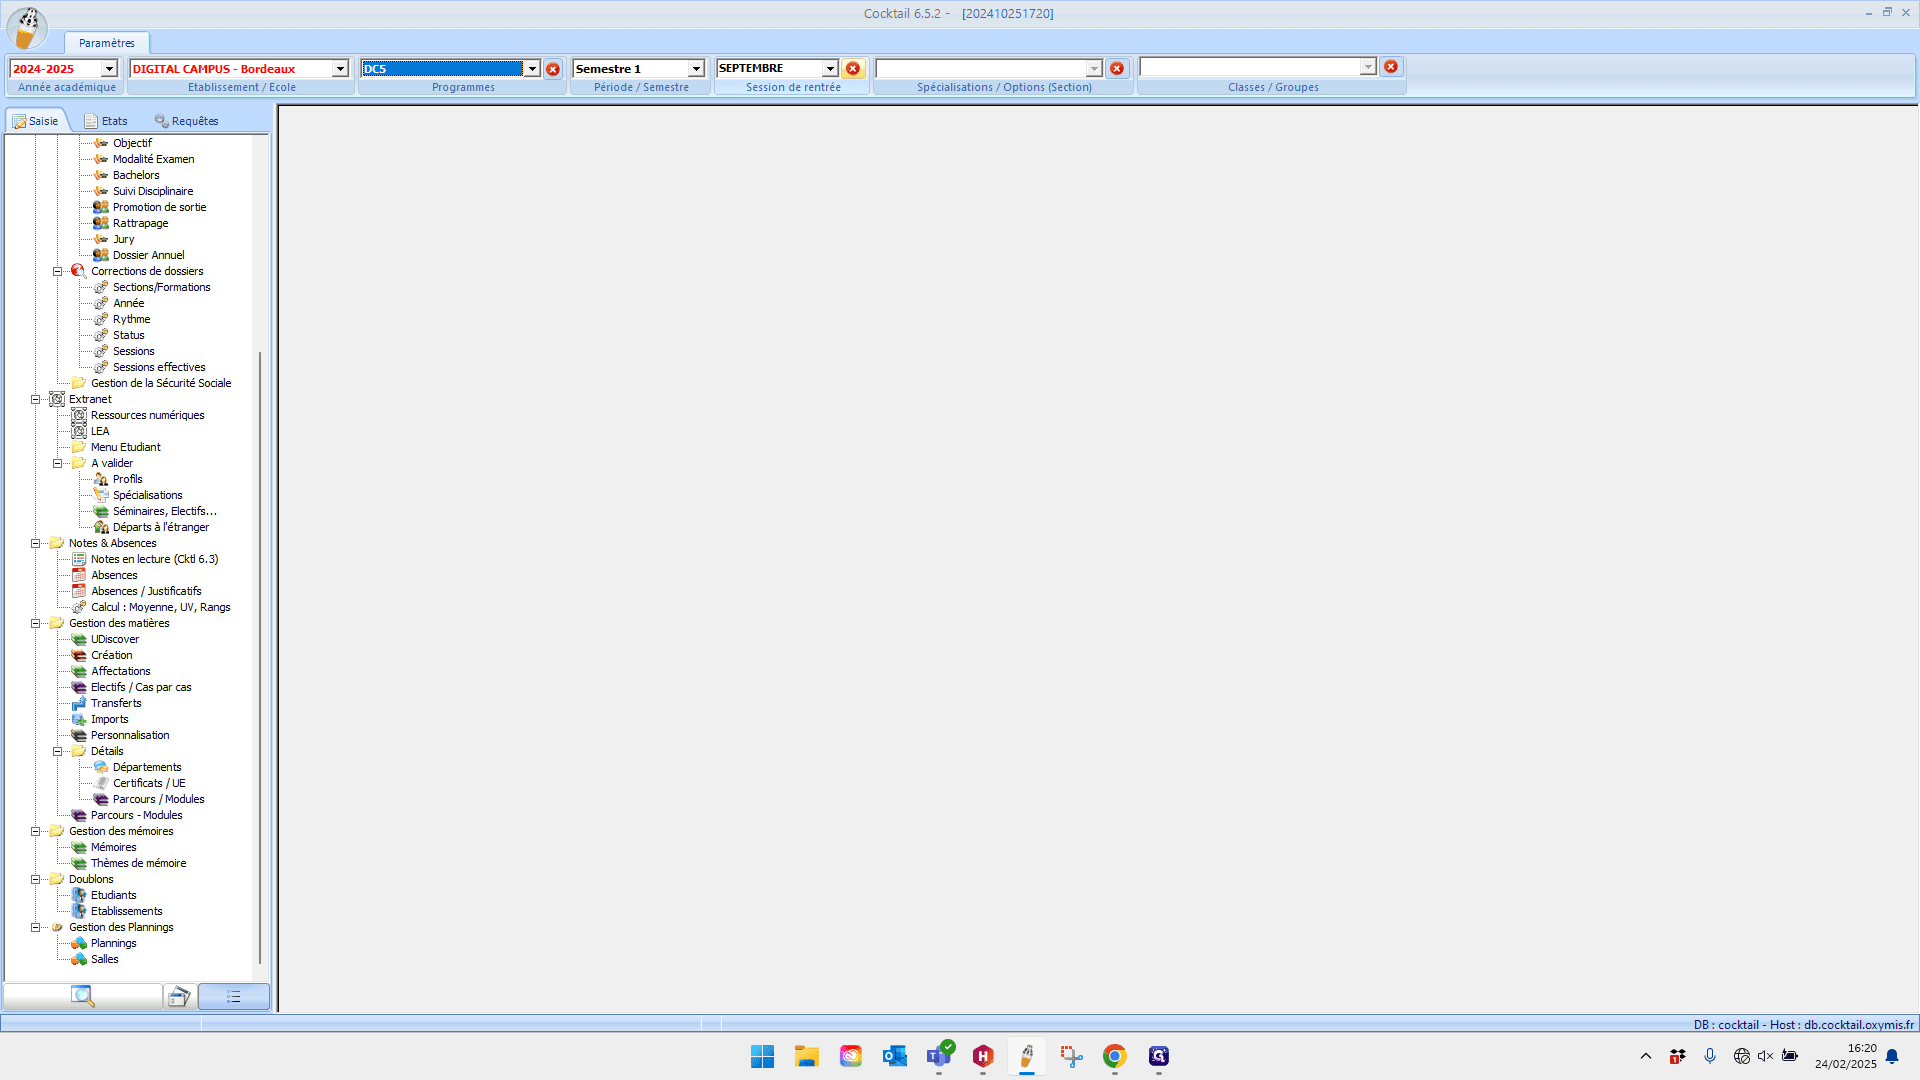The height and width of the screenshot is (1080, 1920).
Task: Click the Extranet node icon
Action: (x=57, y=399)
